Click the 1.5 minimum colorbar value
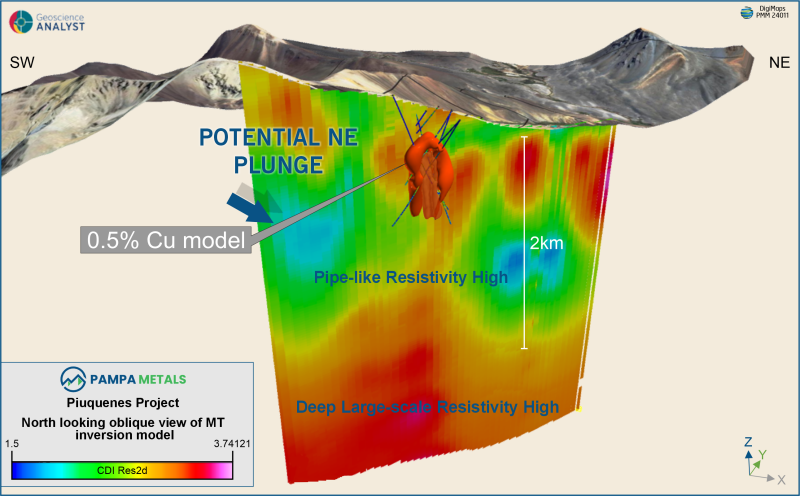The image size is (800, 496). (12, 443)
